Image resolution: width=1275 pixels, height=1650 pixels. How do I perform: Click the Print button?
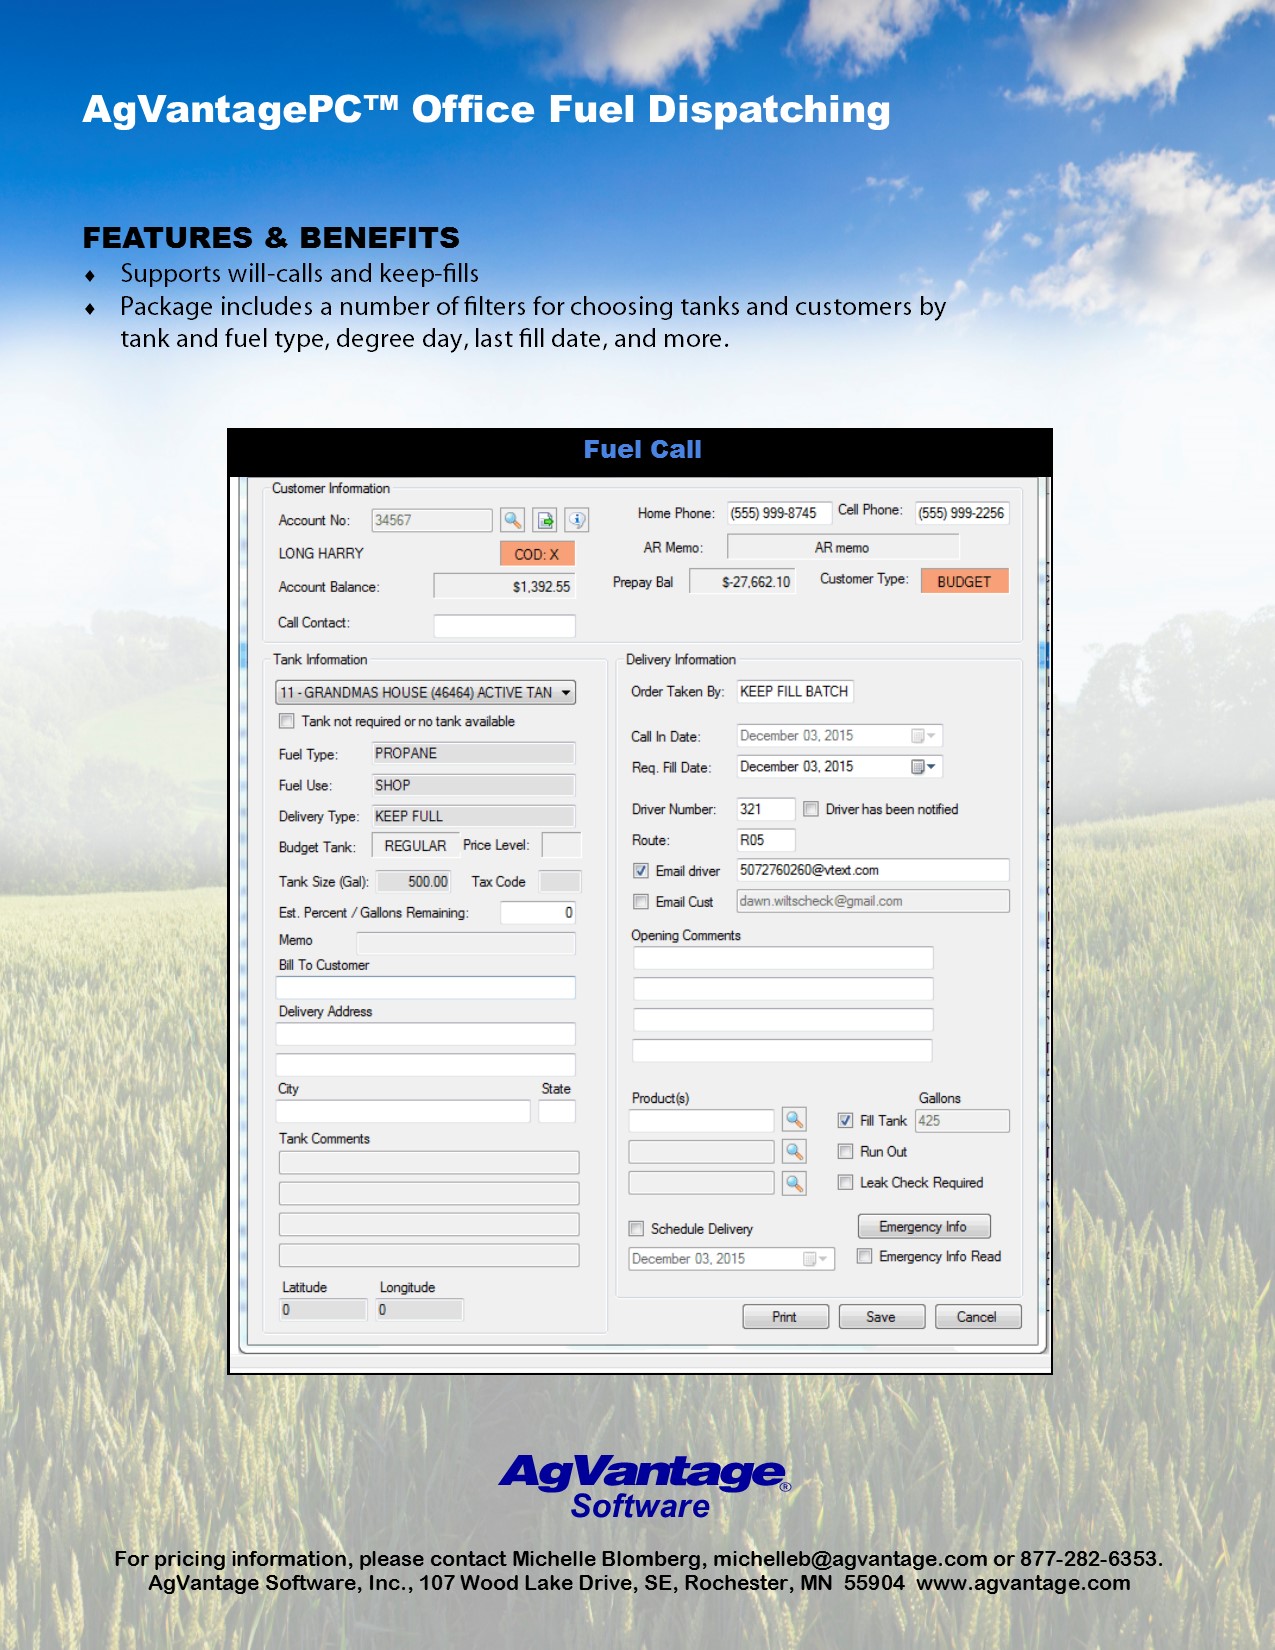pos(785,1317)
